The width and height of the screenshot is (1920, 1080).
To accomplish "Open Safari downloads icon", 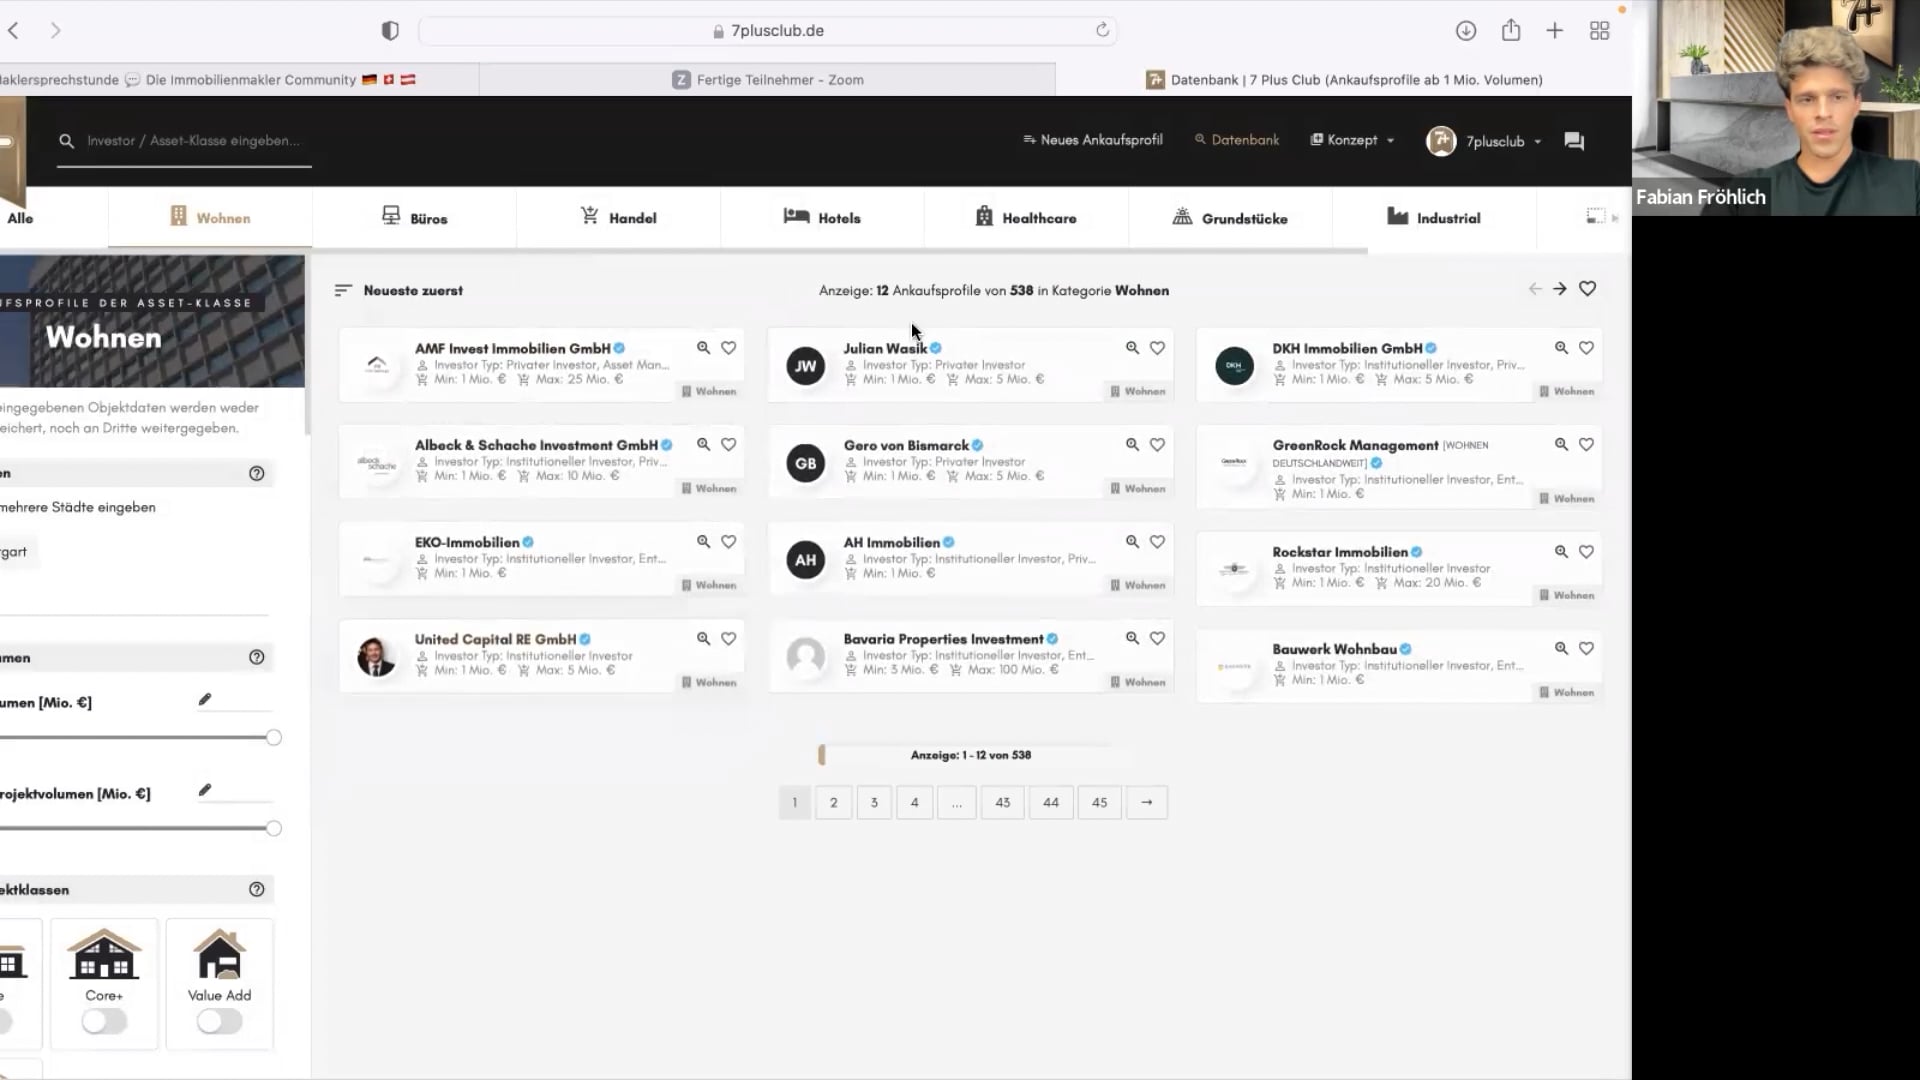I will [x=1466, y=31].
